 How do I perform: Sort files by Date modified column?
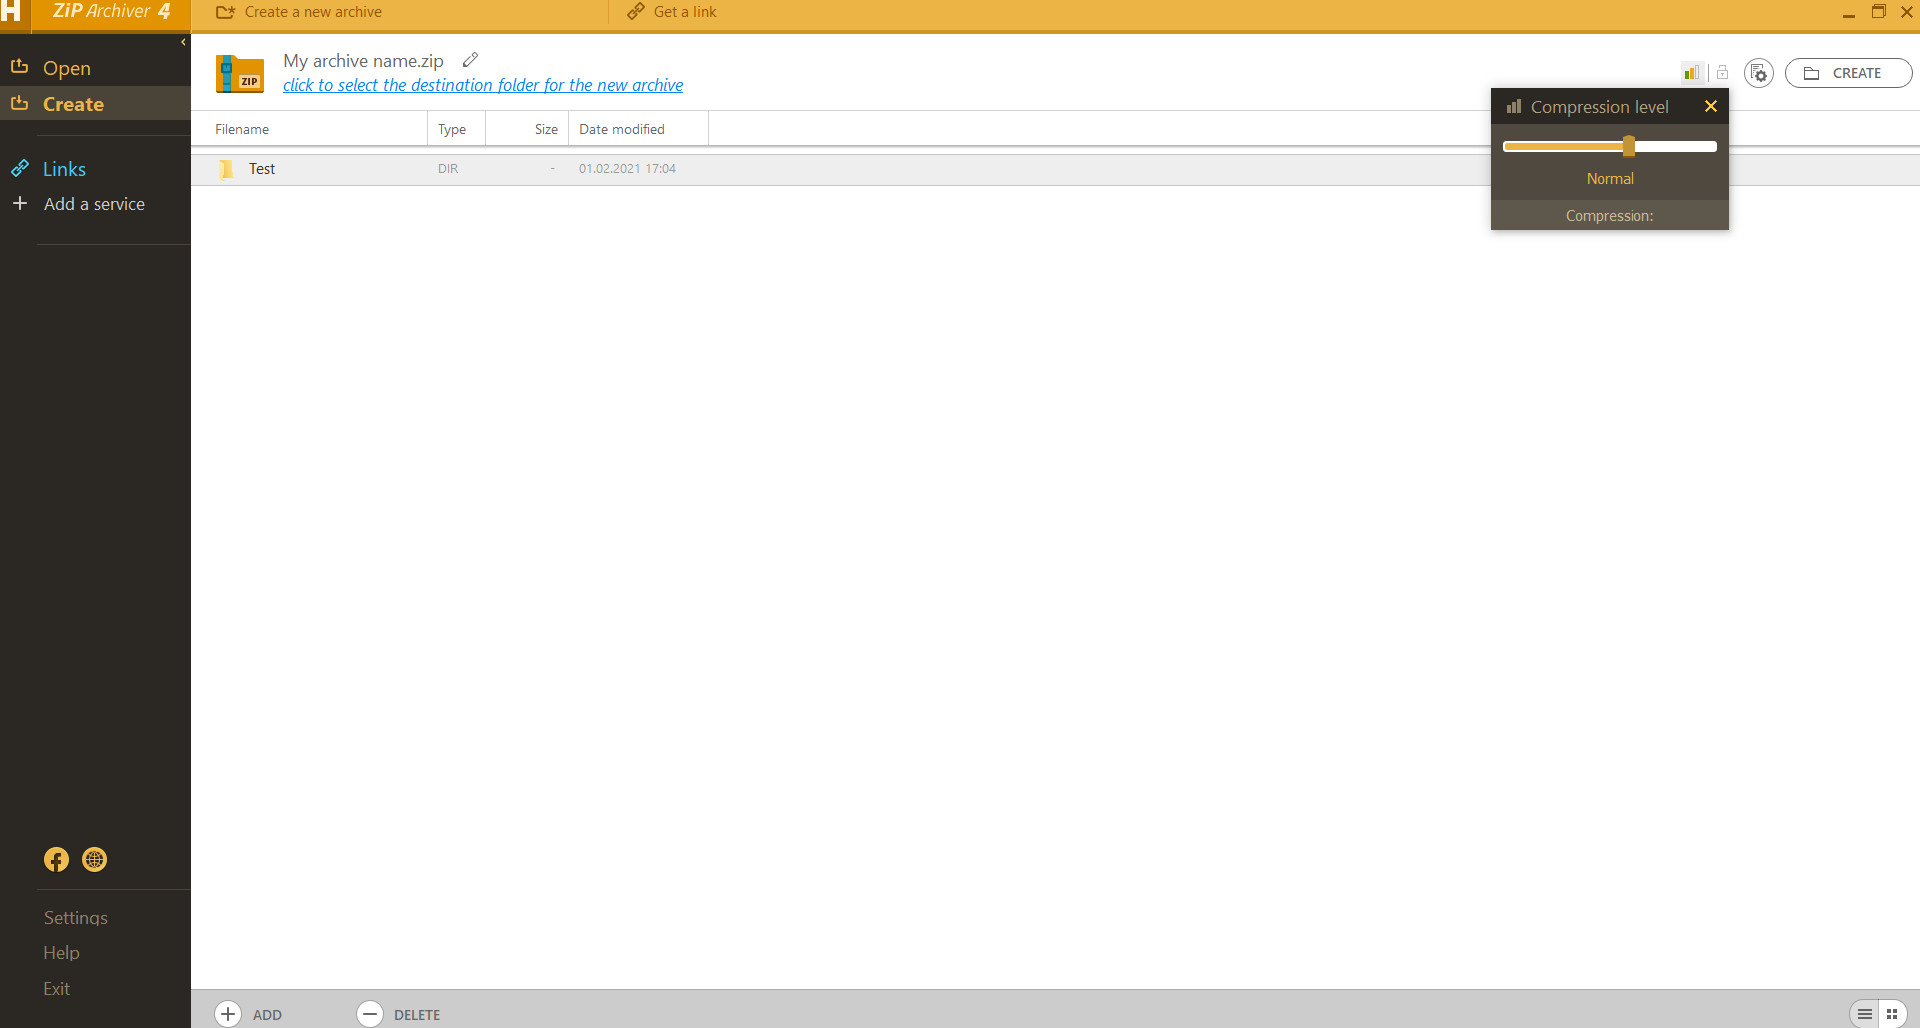click(x=621, y=129)
